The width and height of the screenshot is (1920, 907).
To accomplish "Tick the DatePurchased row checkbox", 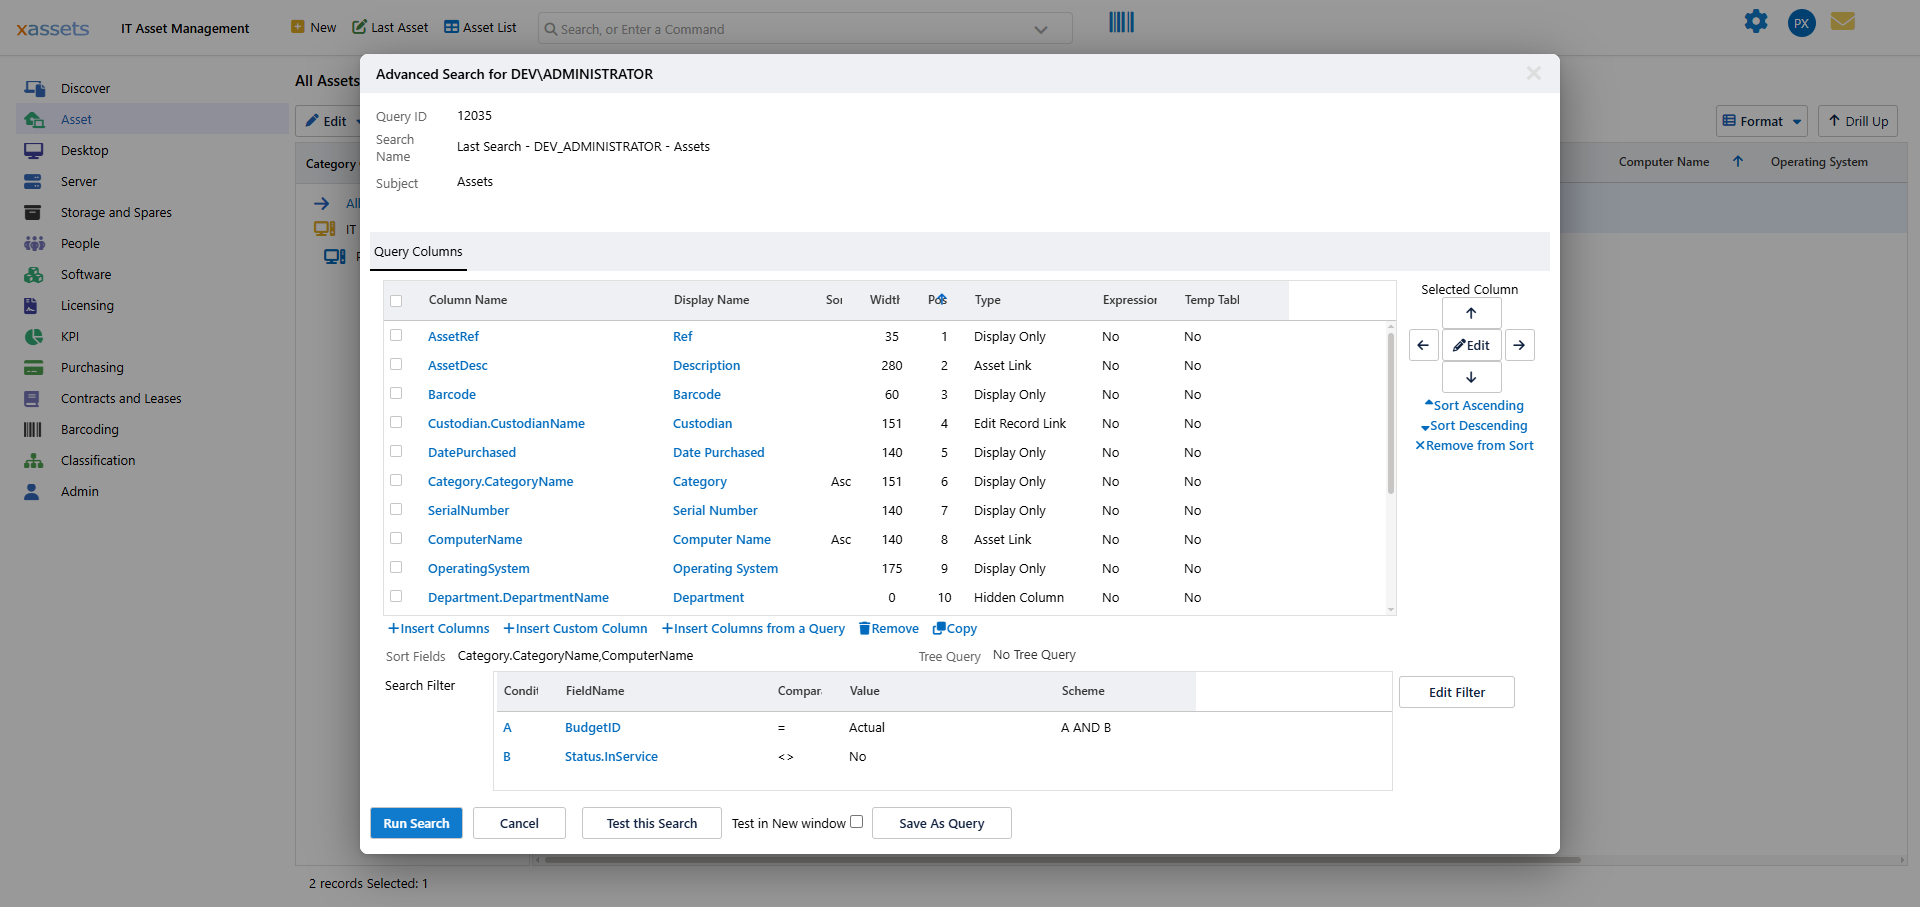I will (396, 451).
